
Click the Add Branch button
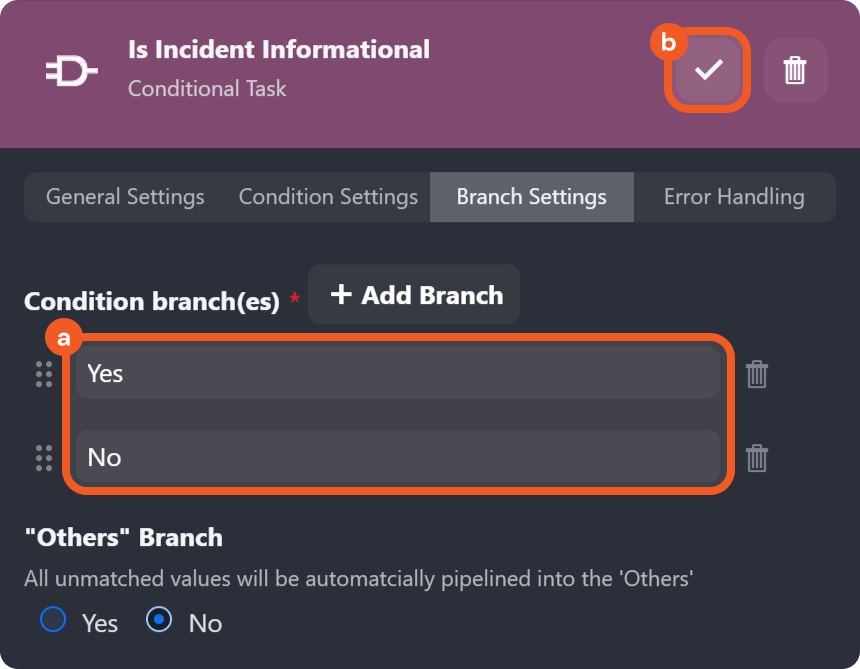(x=414, y=295)
